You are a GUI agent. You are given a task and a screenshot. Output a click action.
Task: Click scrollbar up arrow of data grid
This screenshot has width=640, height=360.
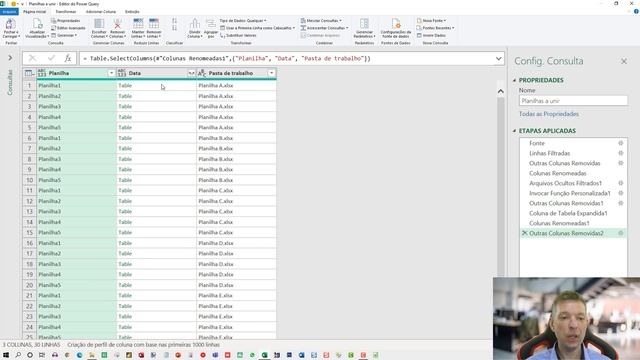coord(500,91)
